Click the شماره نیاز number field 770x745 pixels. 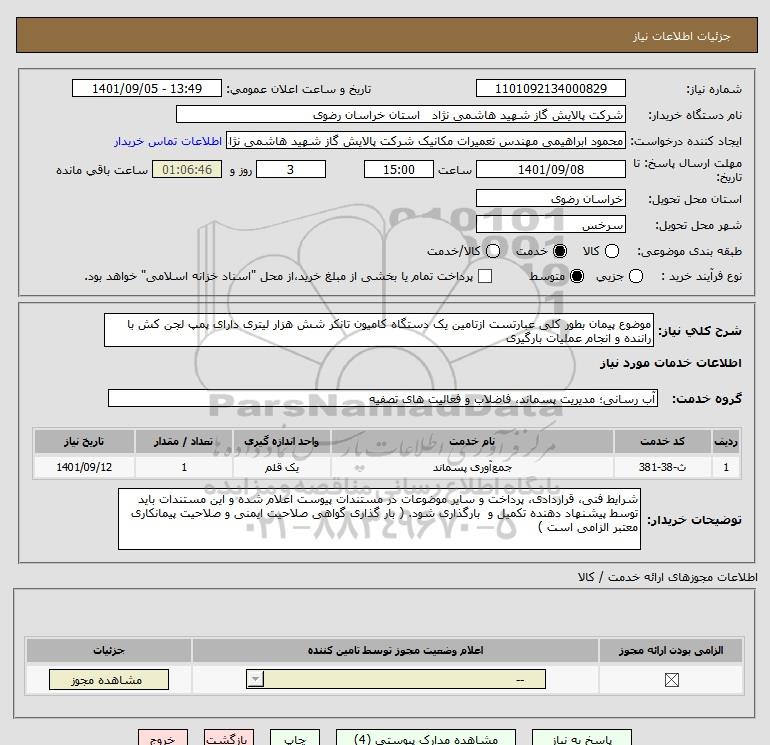click(550, 88)
